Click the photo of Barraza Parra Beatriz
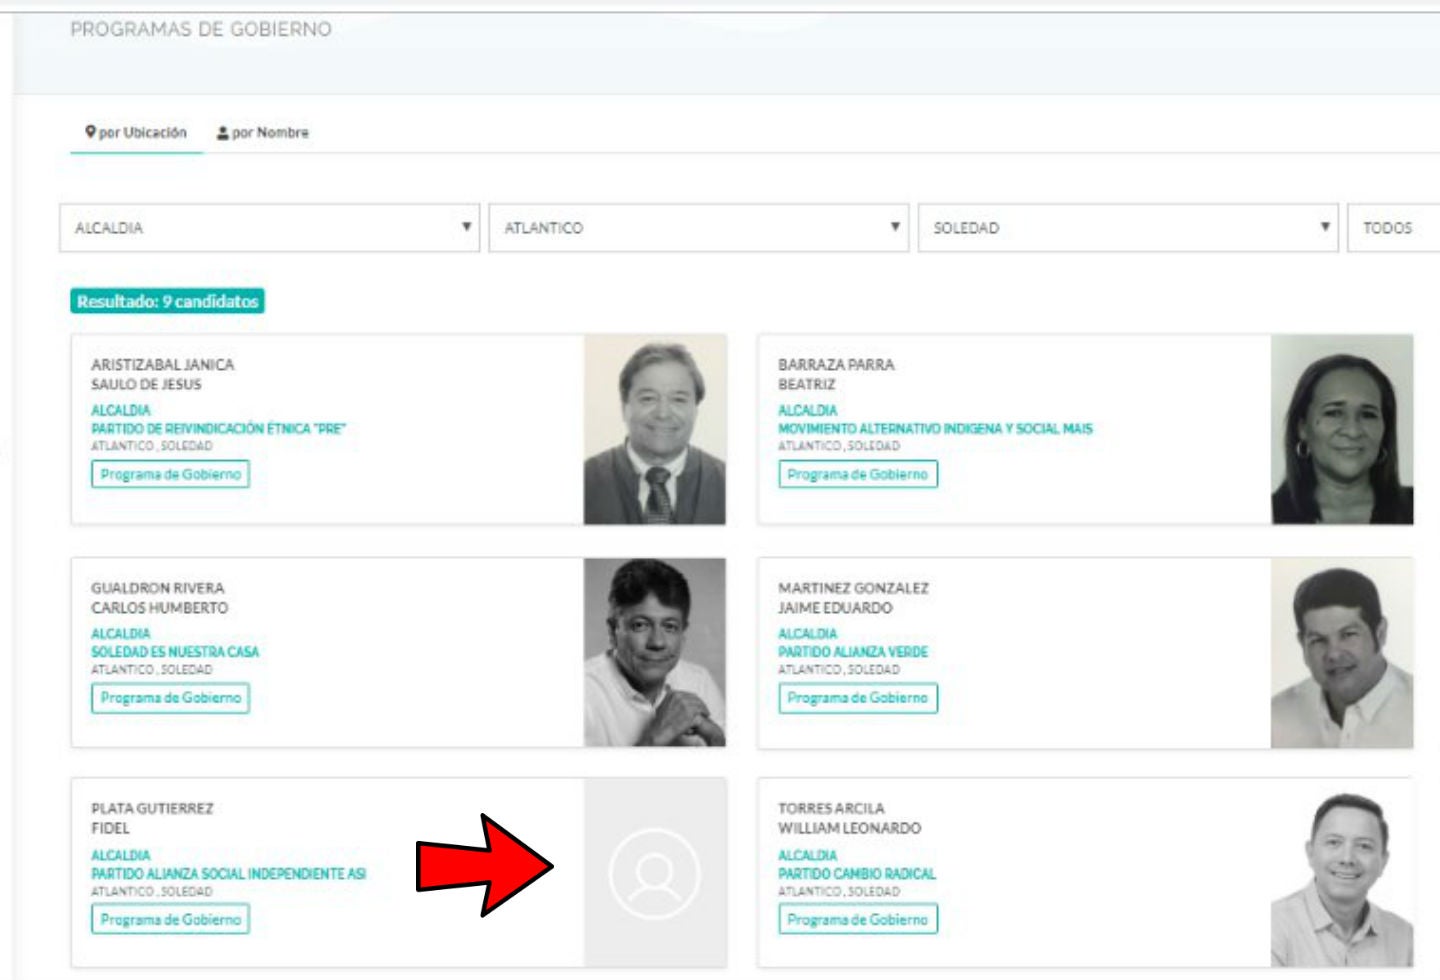1440x980 pixels. (1341, 429)
